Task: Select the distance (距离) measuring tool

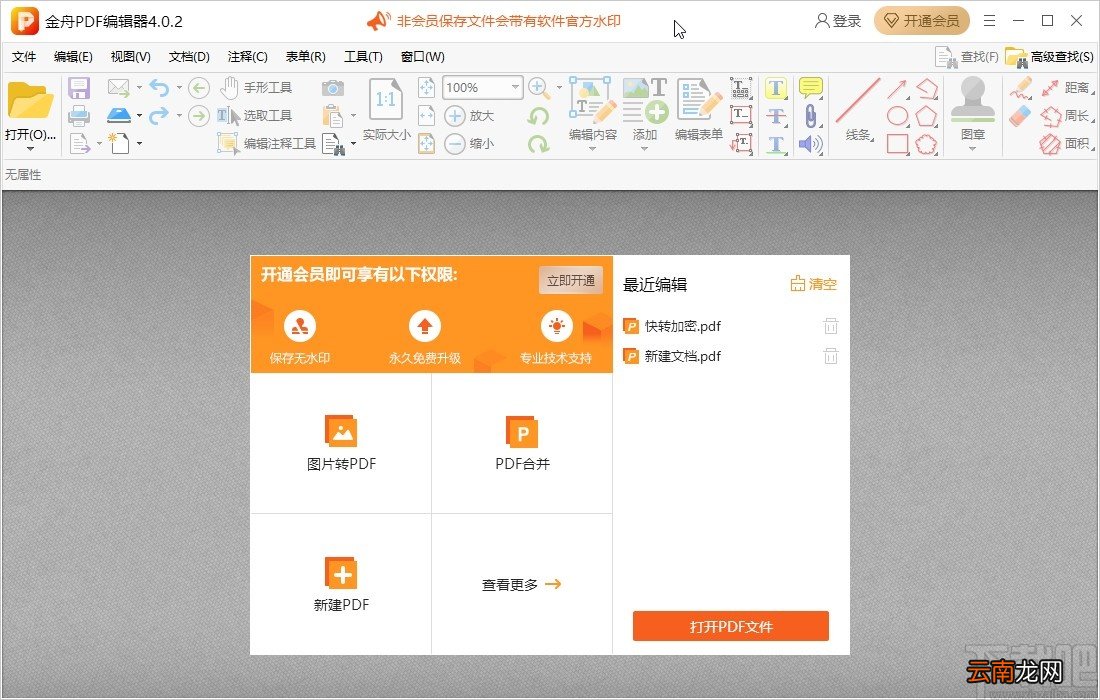Action: click(1067, 88)
